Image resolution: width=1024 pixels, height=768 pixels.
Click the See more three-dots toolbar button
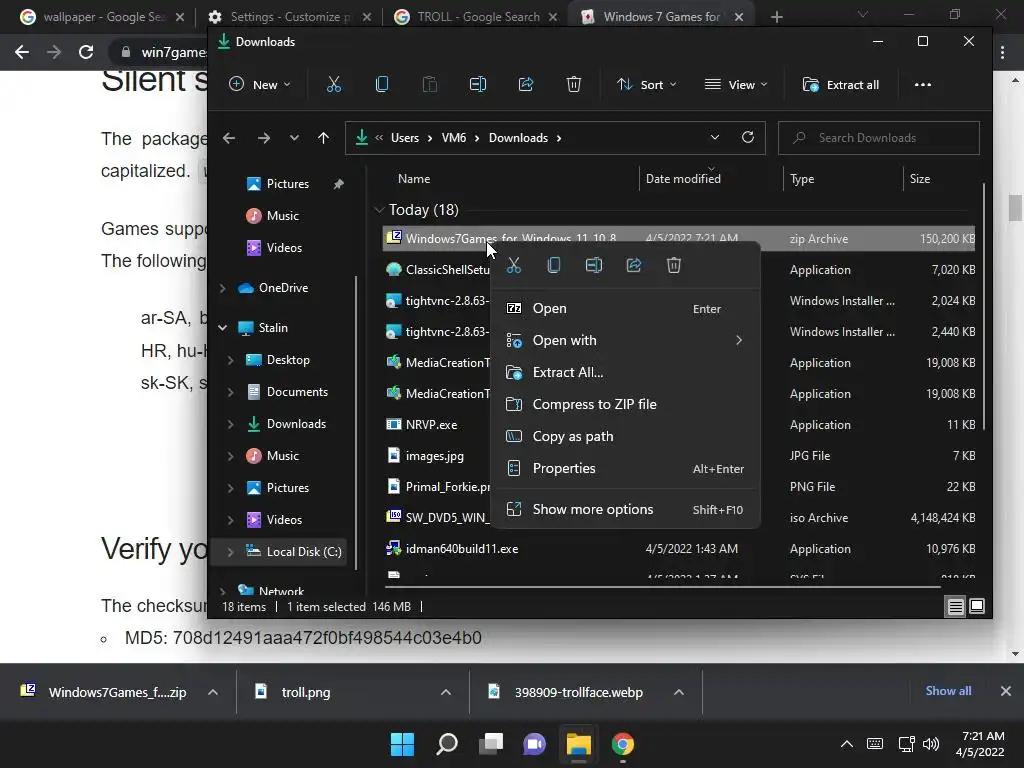point(923,84)
